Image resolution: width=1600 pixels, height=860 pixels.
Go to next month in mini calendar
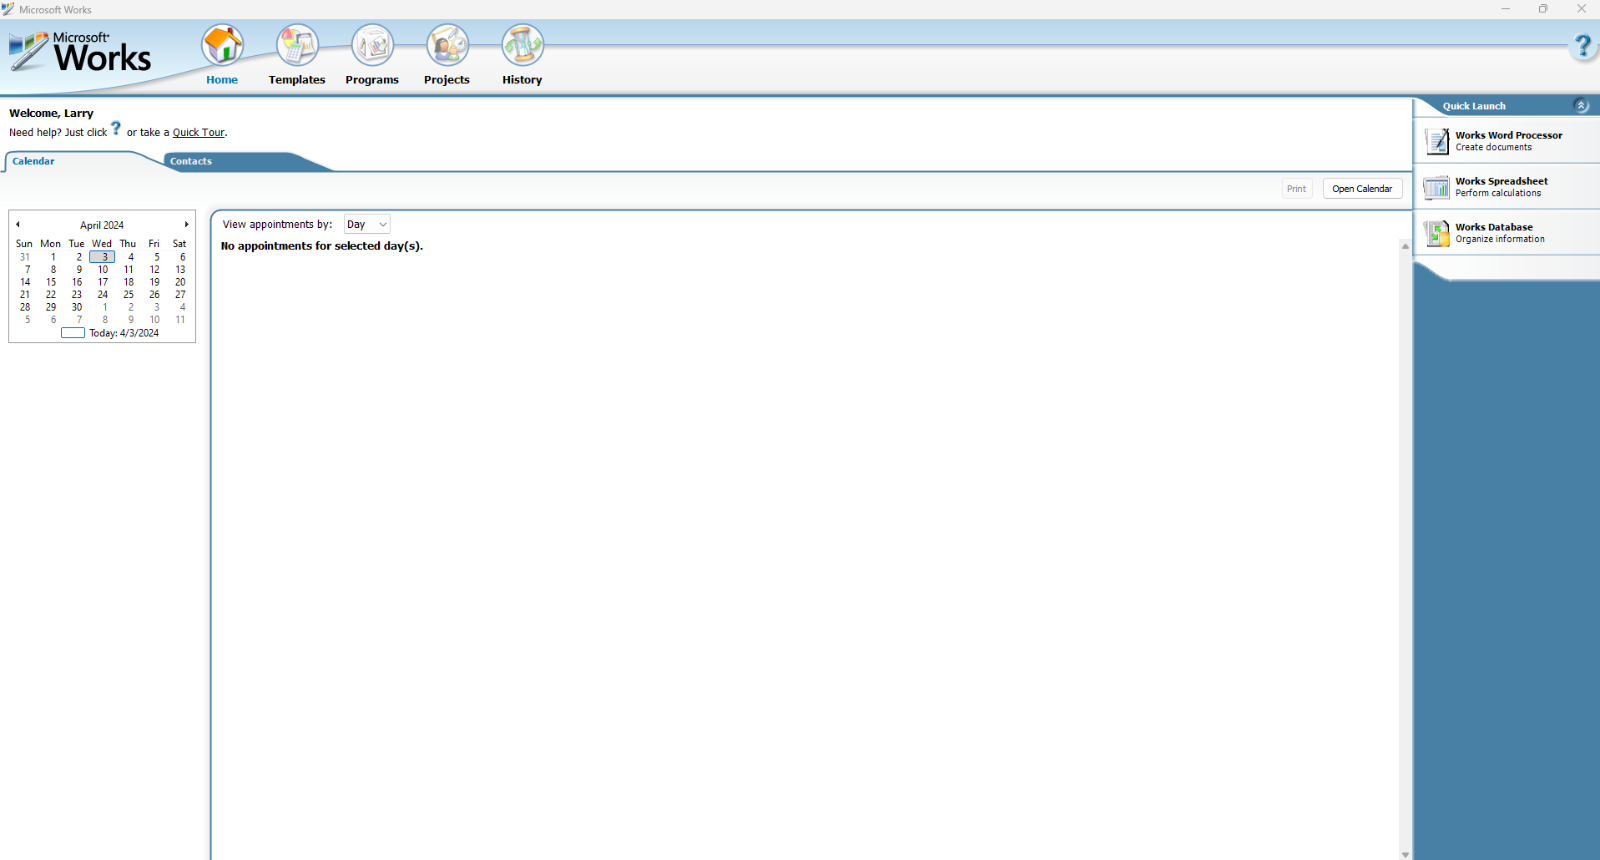[x=186, y=225]
